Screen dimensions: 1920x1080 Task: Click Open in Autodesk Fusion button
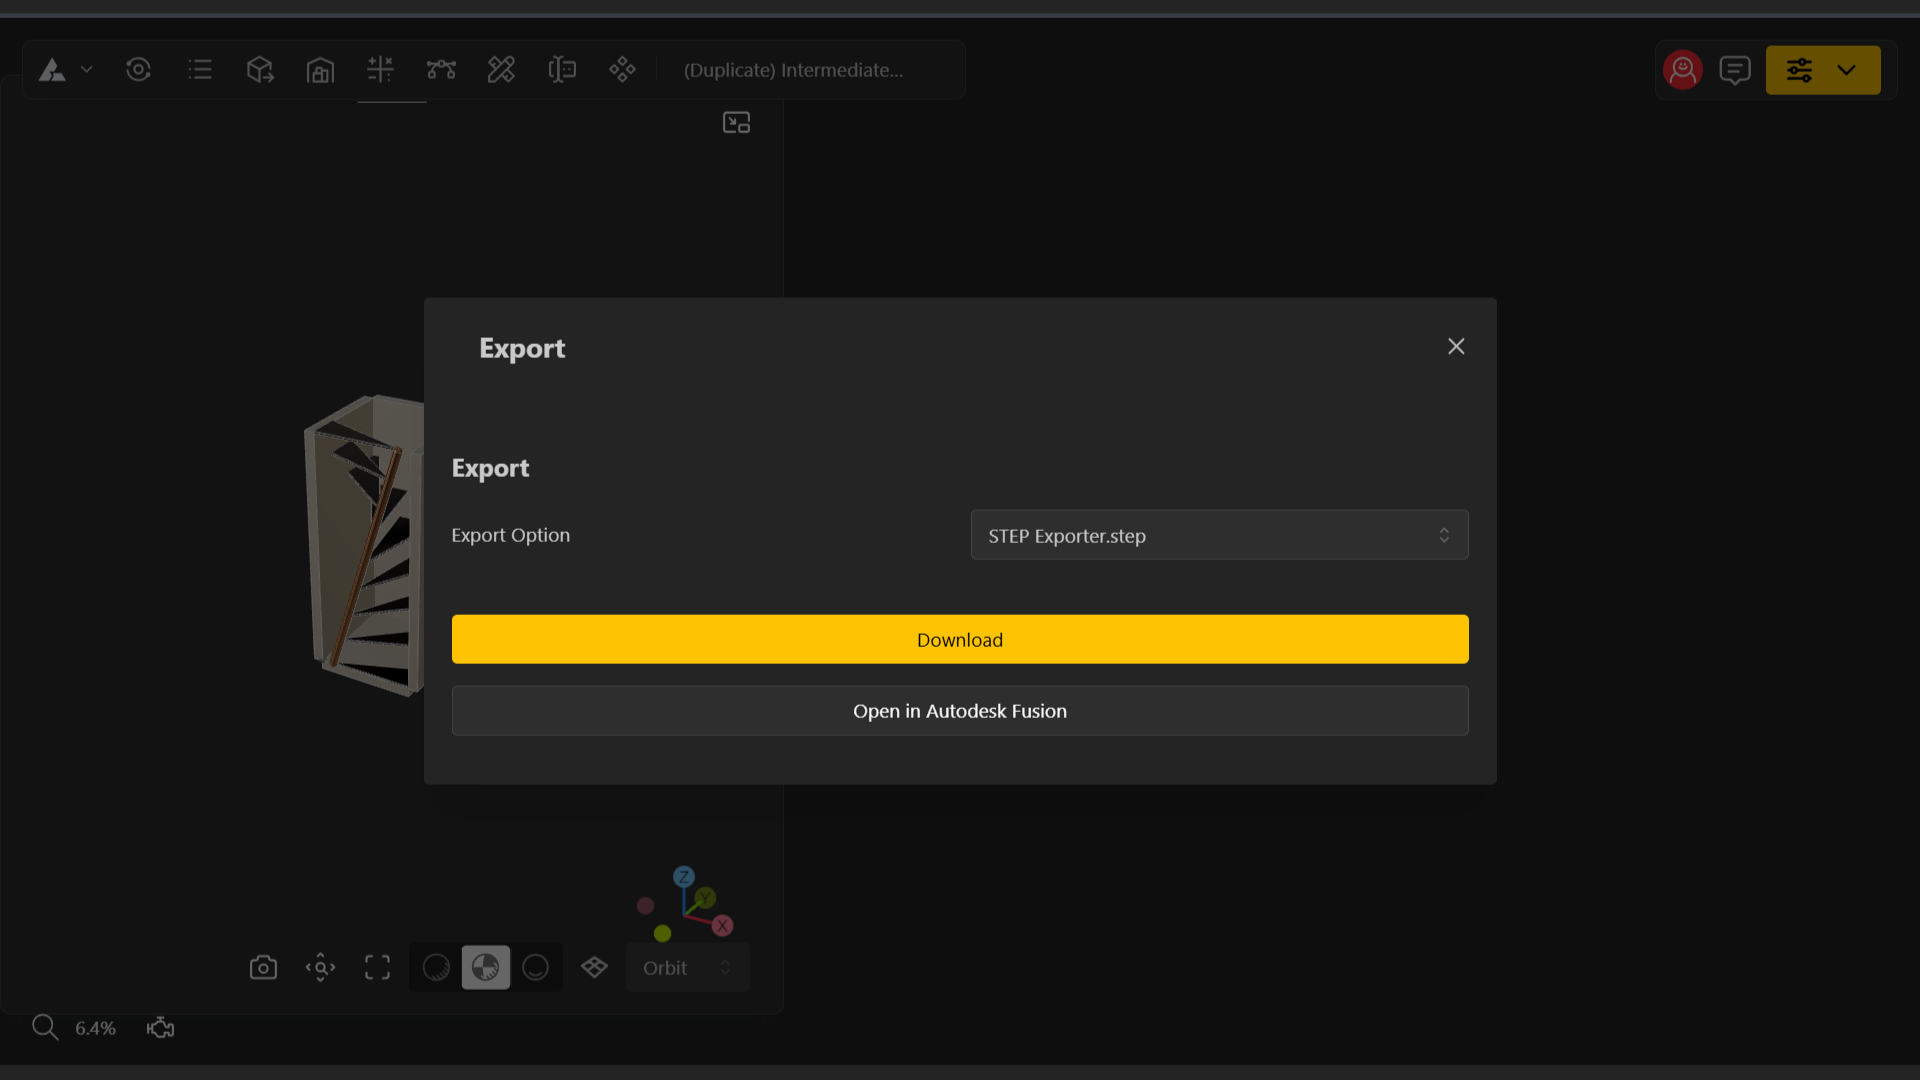click(959, 711)
